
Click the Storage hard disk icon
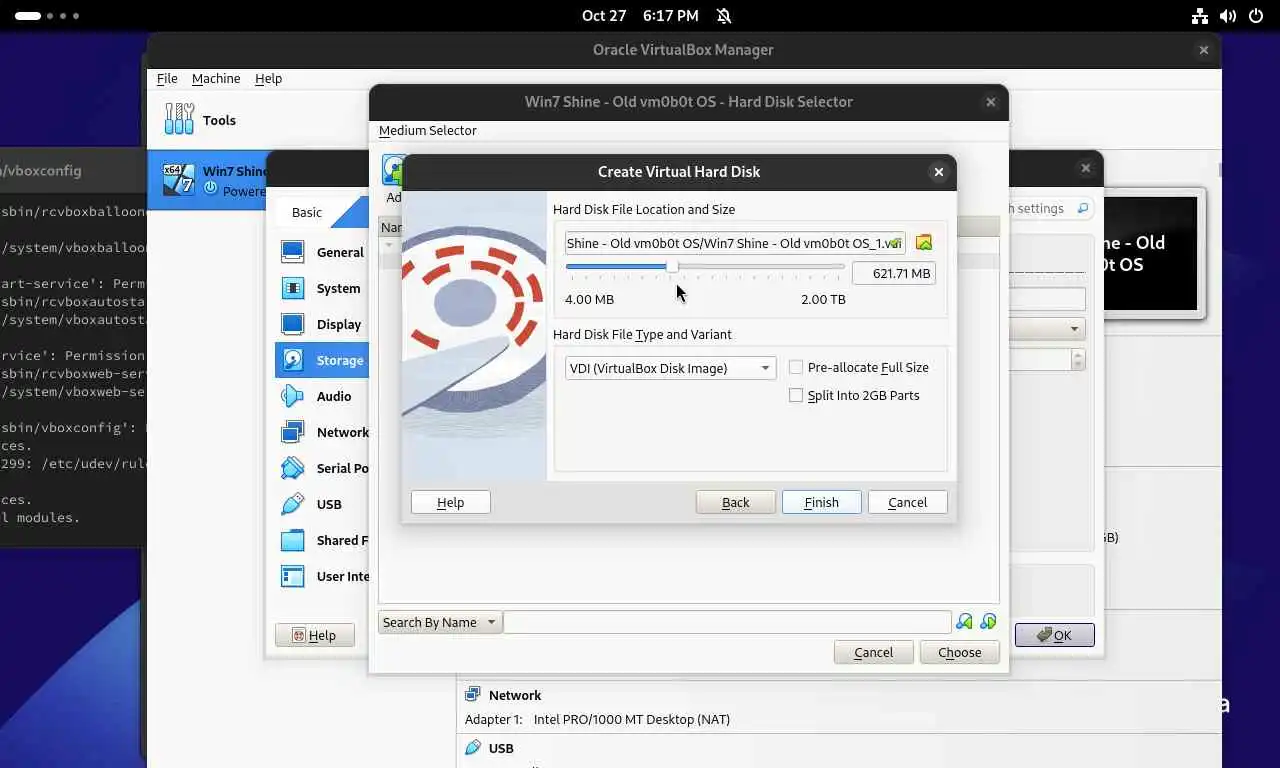click(x=292, y=360)
